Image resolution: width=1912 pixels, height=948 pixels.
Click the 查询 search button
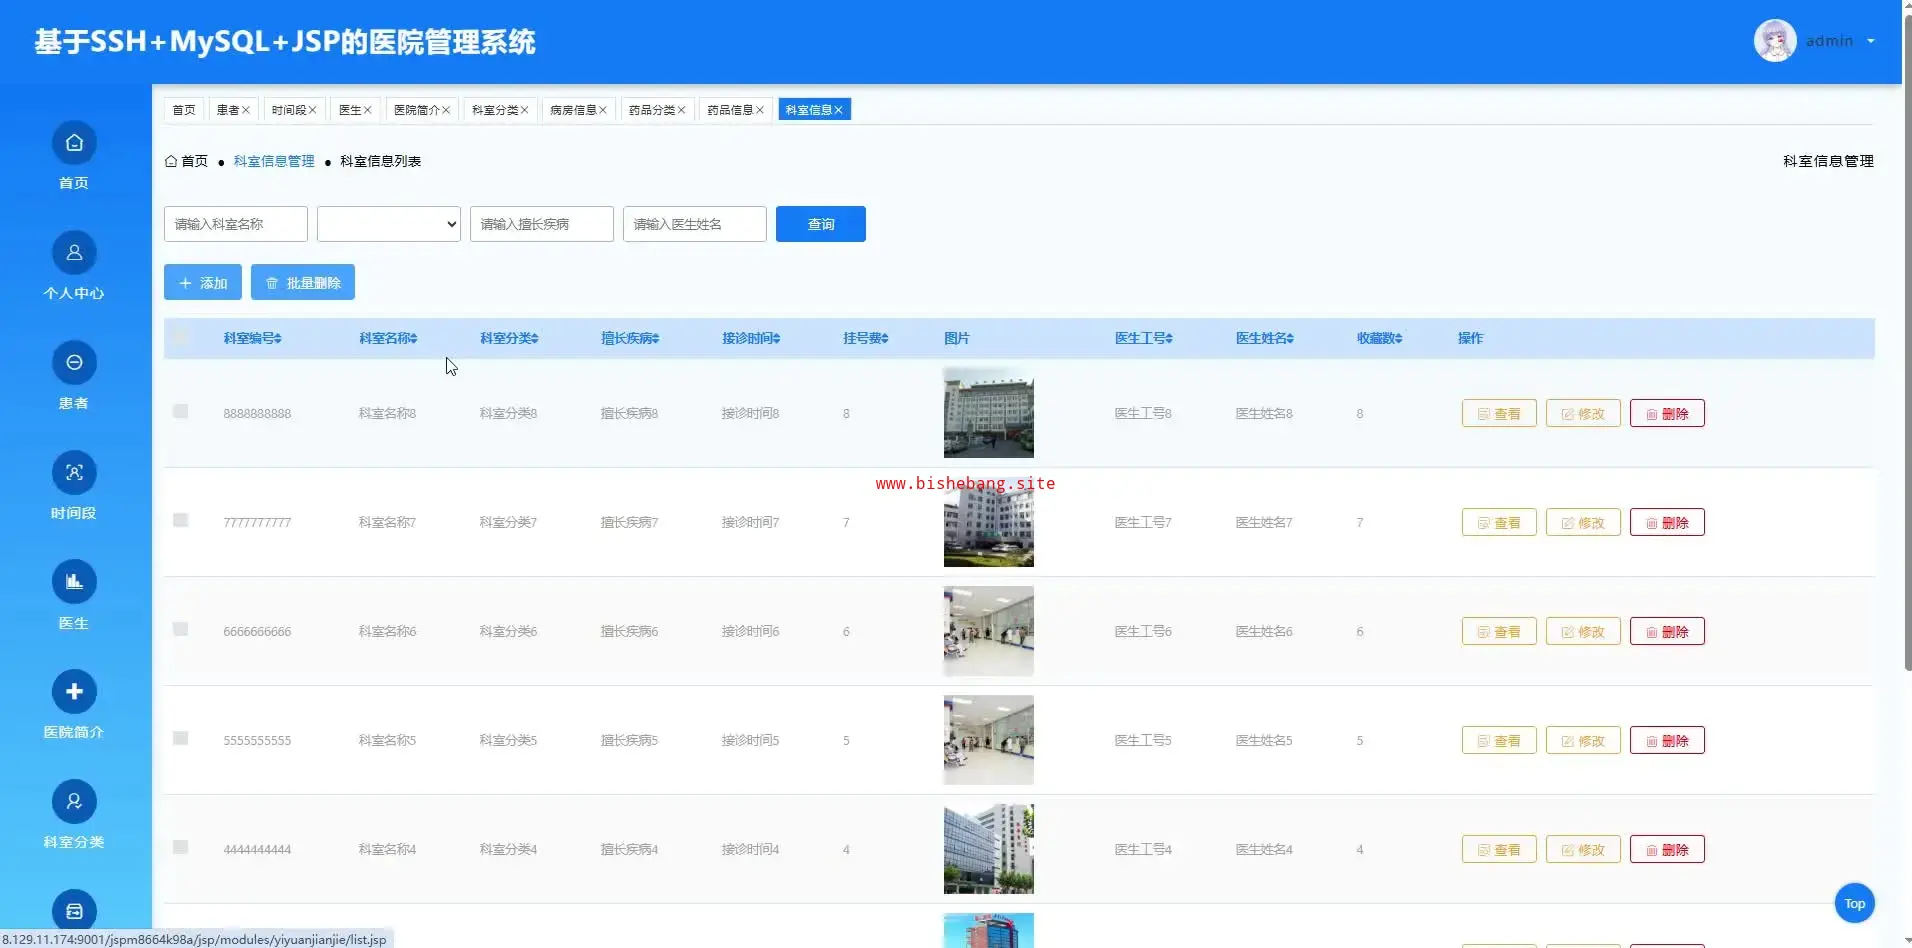pyautogui.click(x=820, y=224)
